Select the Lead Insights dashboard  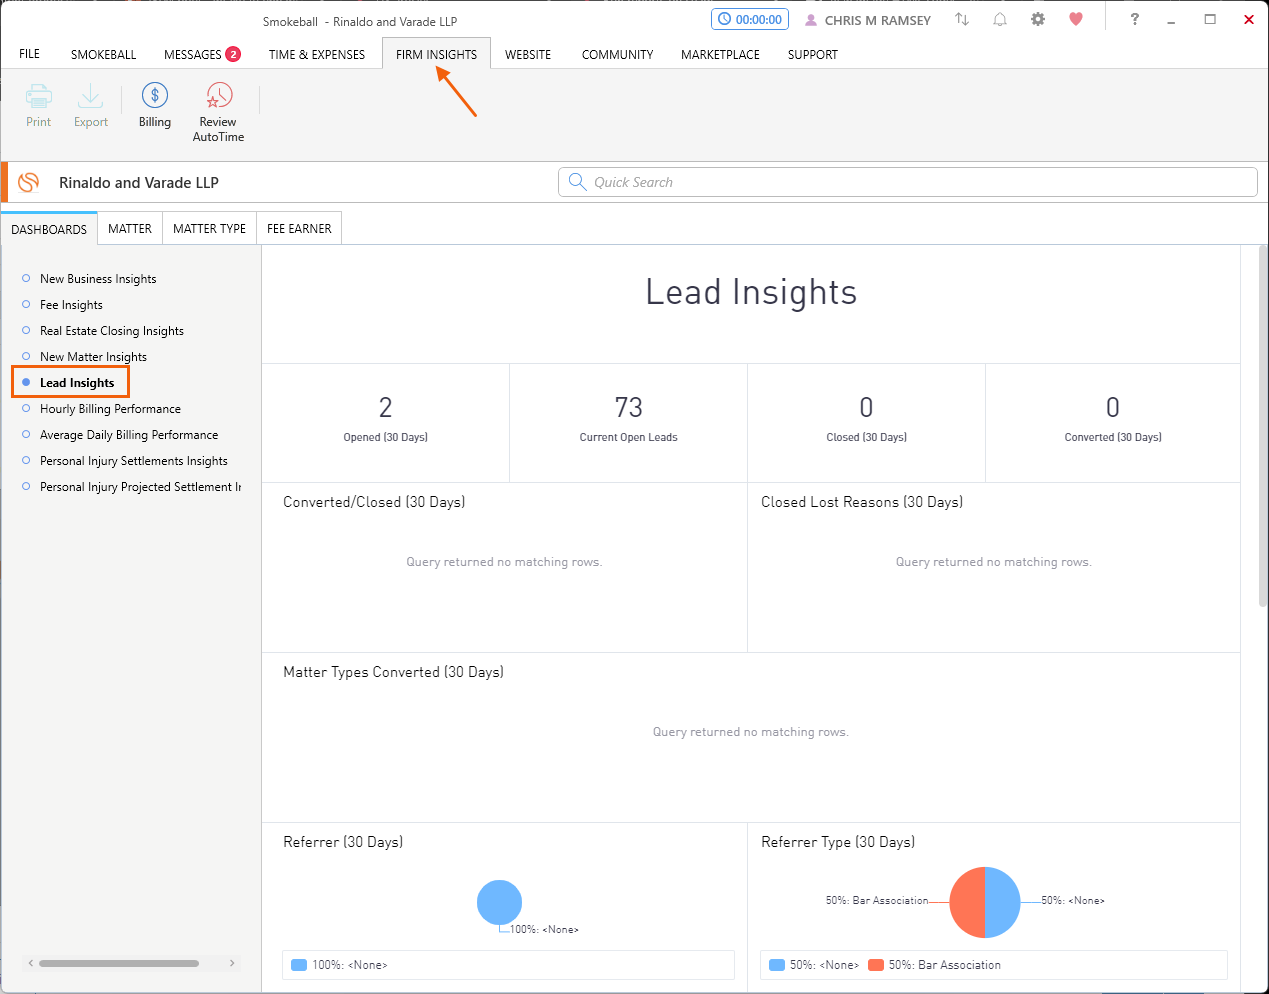click(x=77, y=383)
